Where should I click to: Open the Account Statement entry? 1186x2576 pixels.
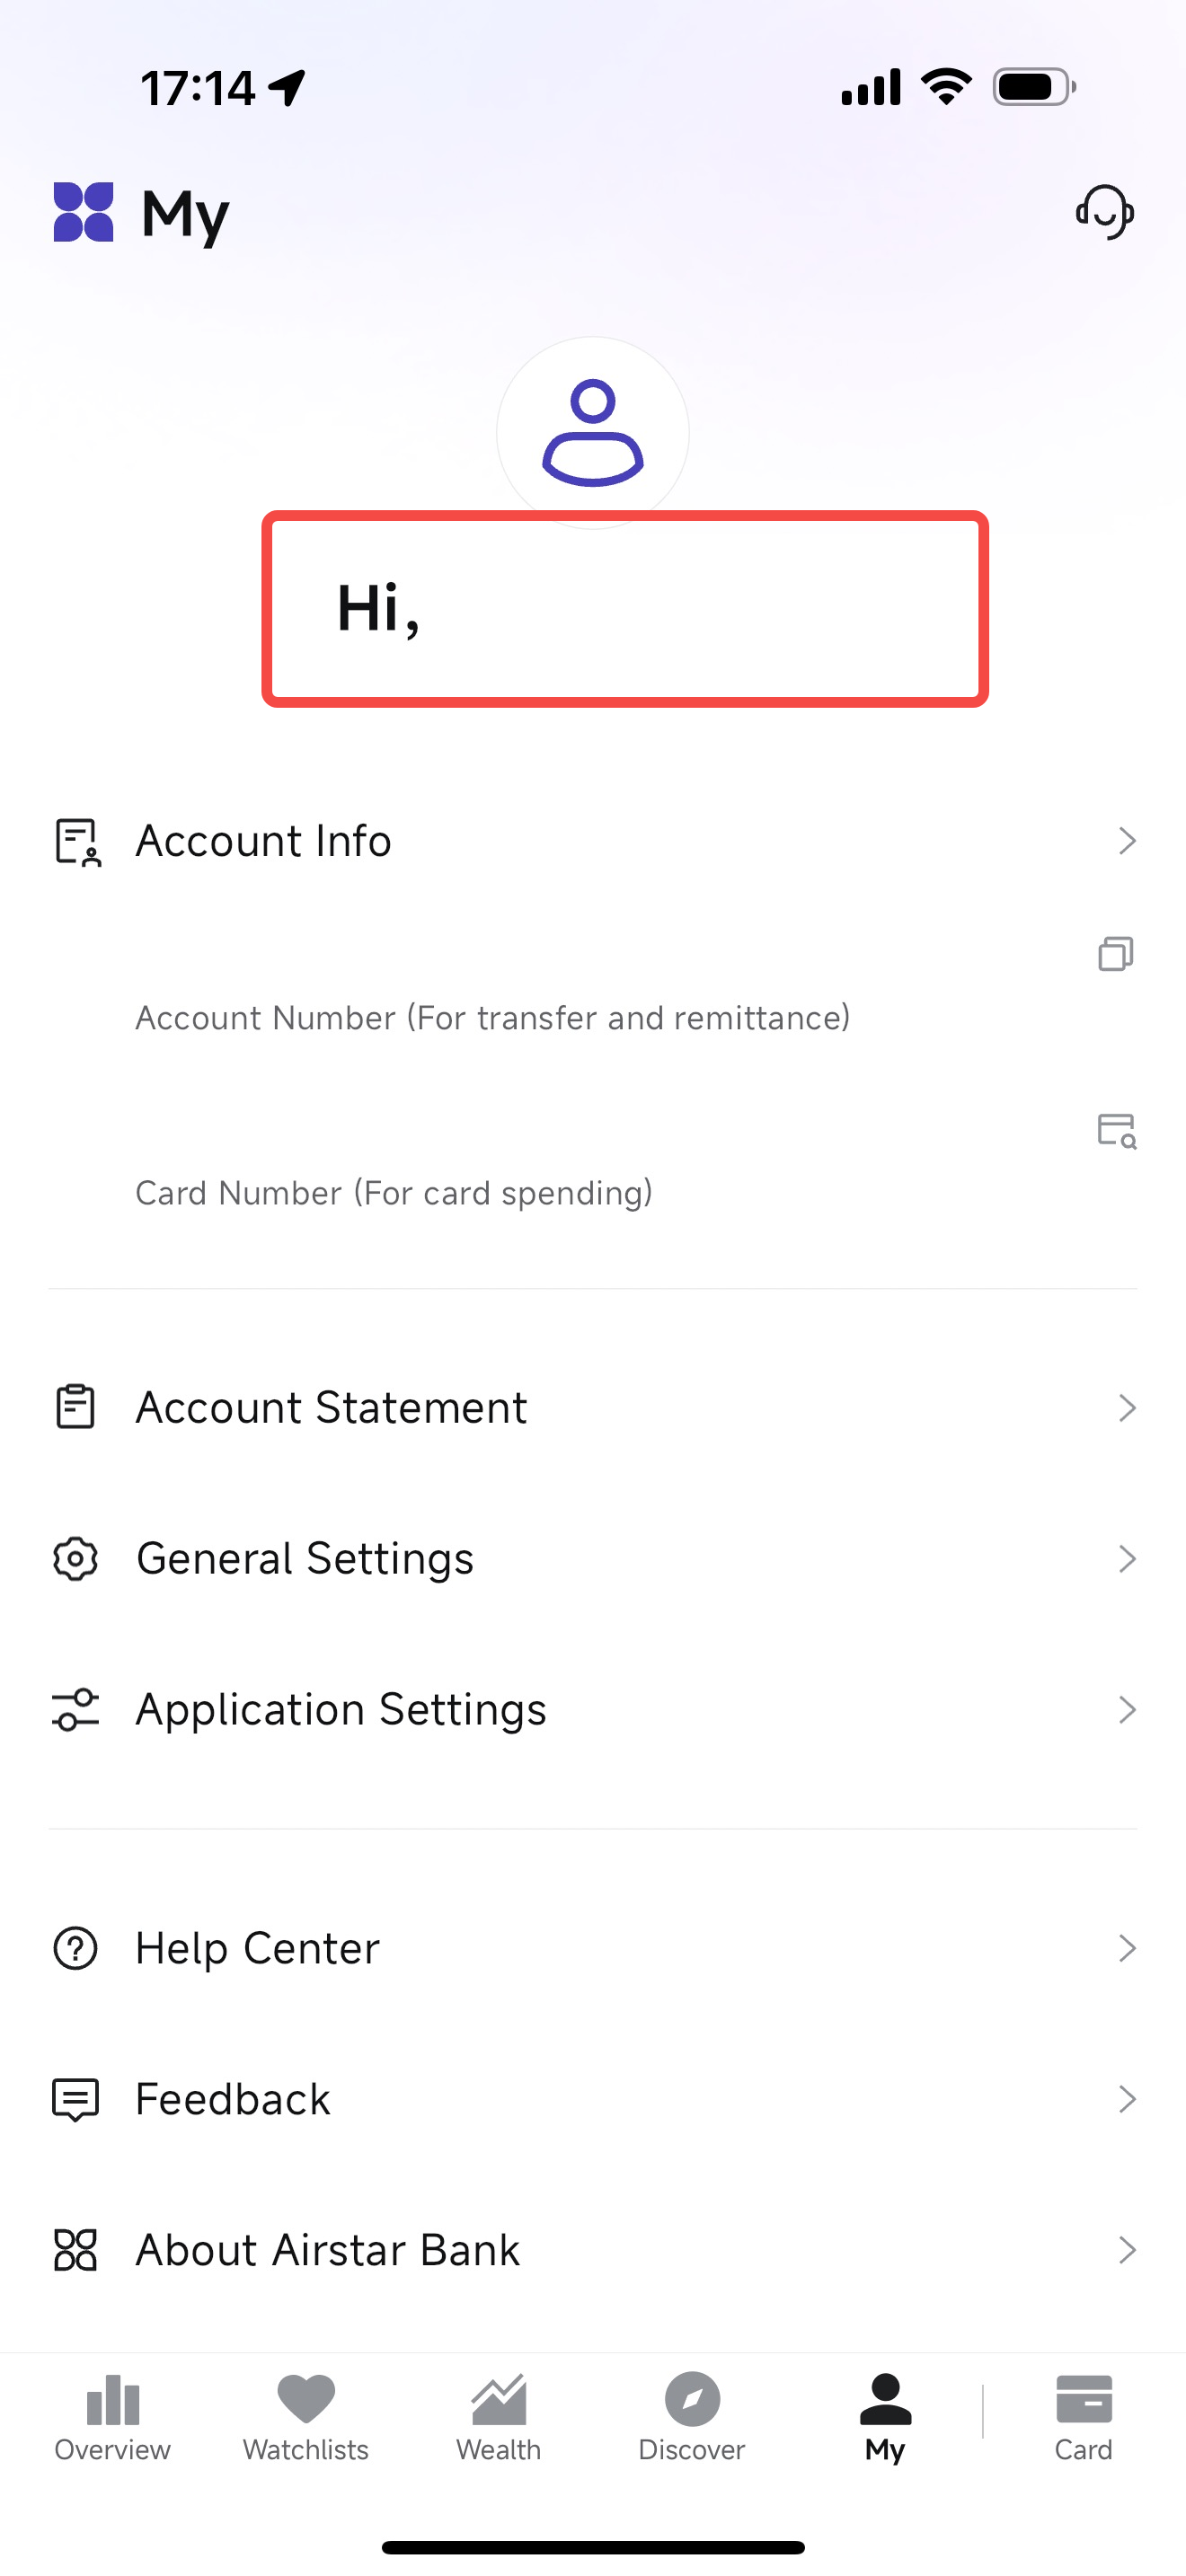pyautogui.click(x=331, y=1408)
